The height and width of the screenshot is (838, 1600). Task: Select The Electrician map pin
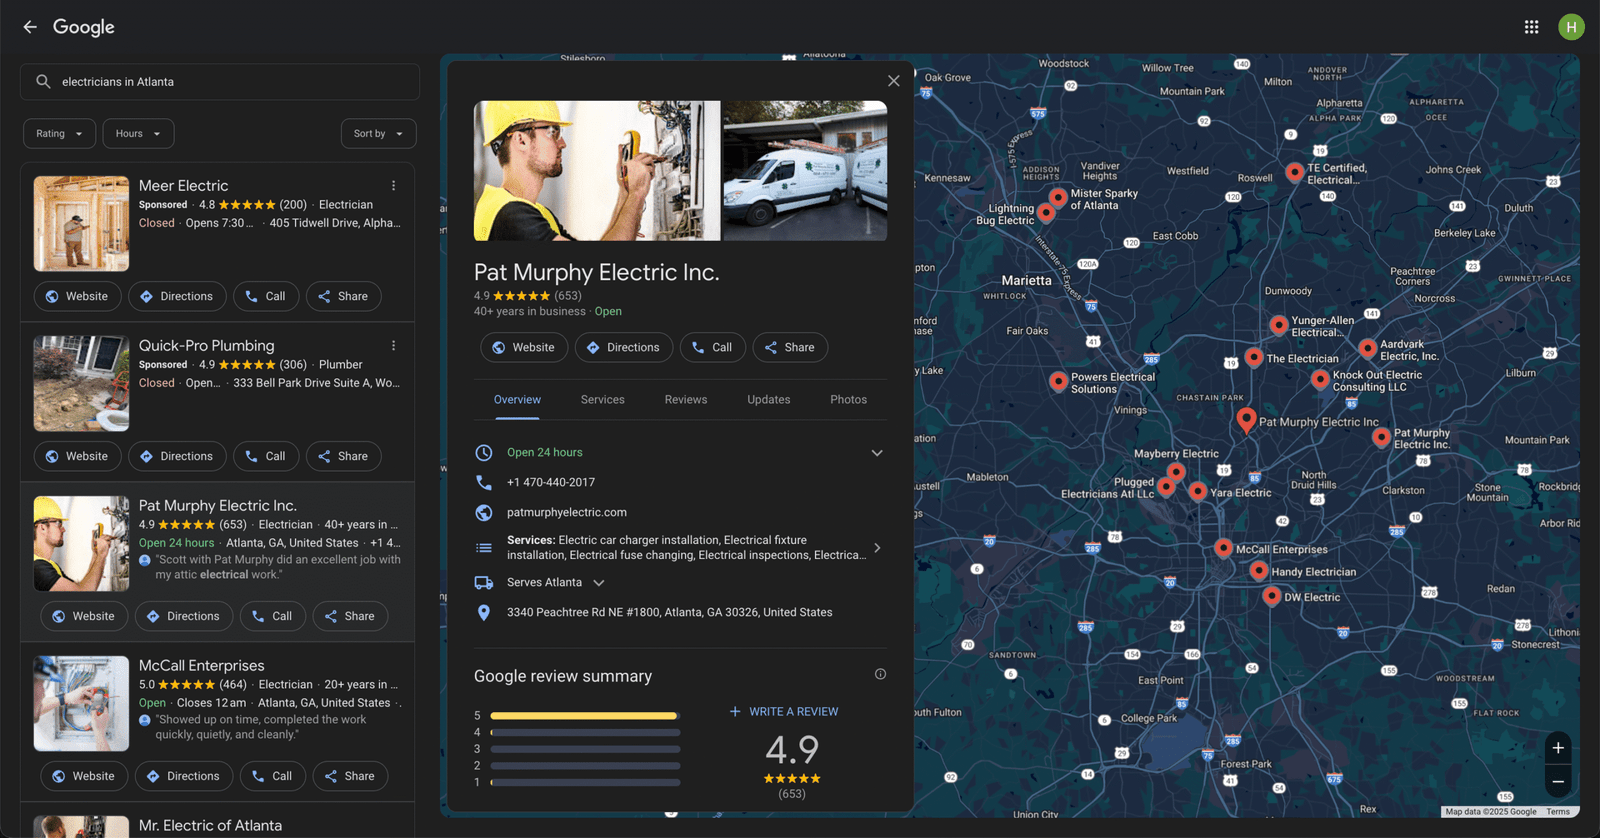1254,357
